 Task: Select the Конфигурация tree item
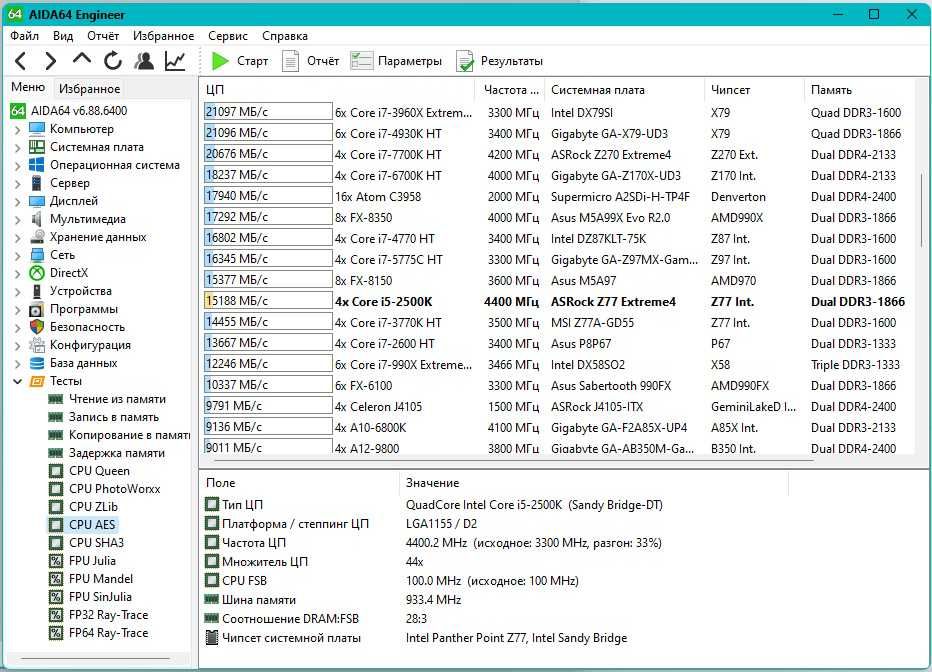90,345
